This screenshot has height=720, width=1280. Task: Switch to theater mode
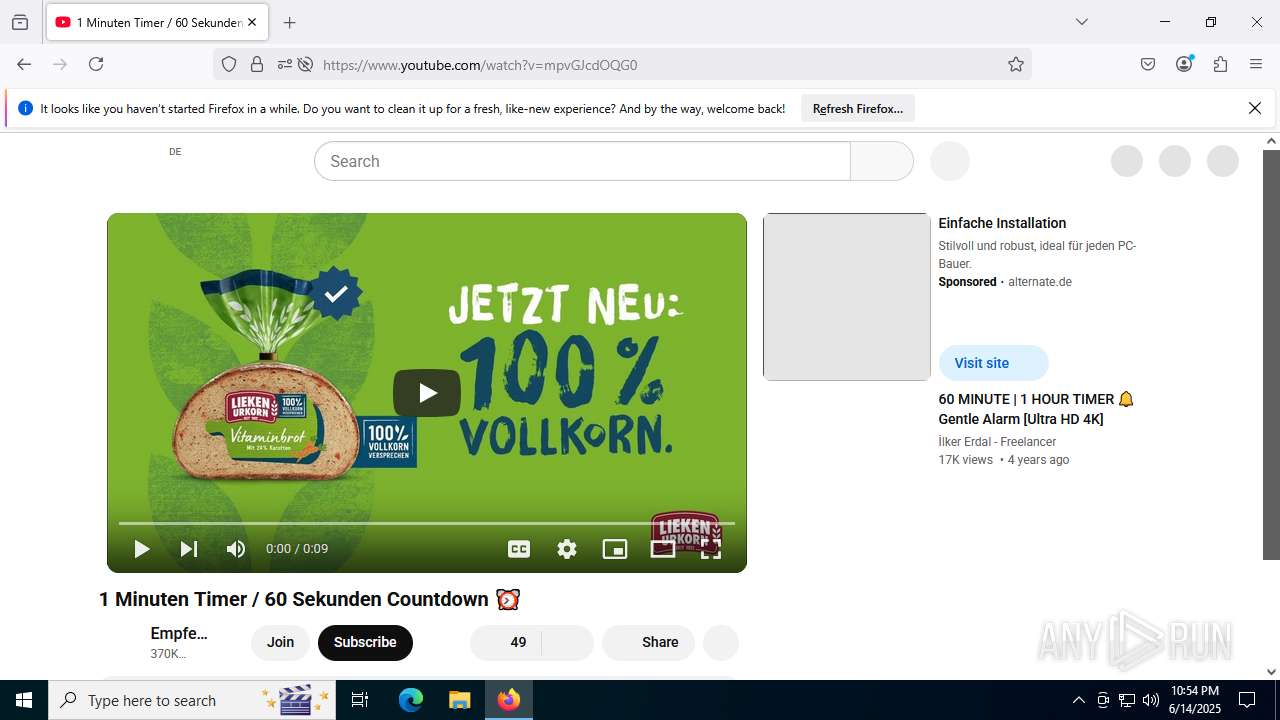[663, 549]
